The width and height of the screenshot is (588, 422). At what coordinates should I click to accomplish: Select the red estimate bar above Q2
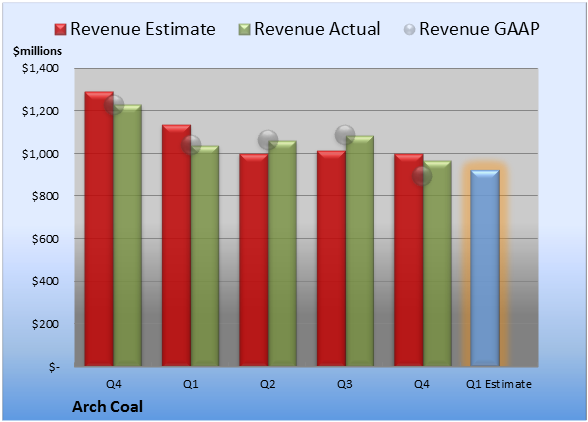(x=254, y=260)
